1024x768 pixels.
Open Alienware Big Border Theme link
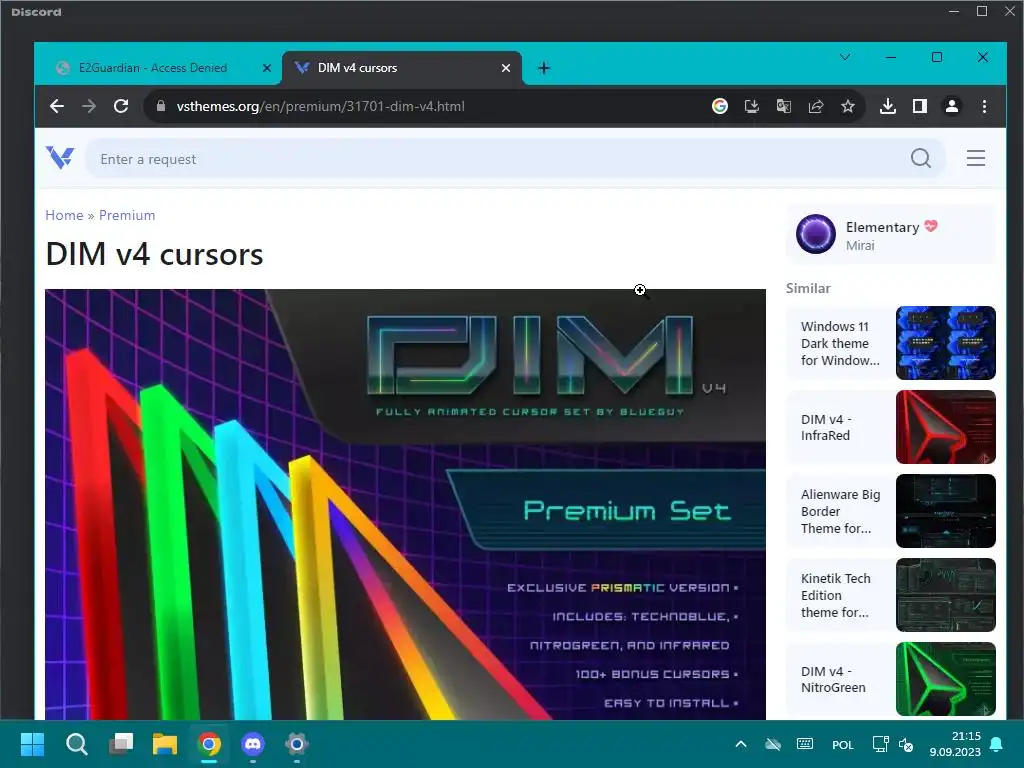click(840, 511)
